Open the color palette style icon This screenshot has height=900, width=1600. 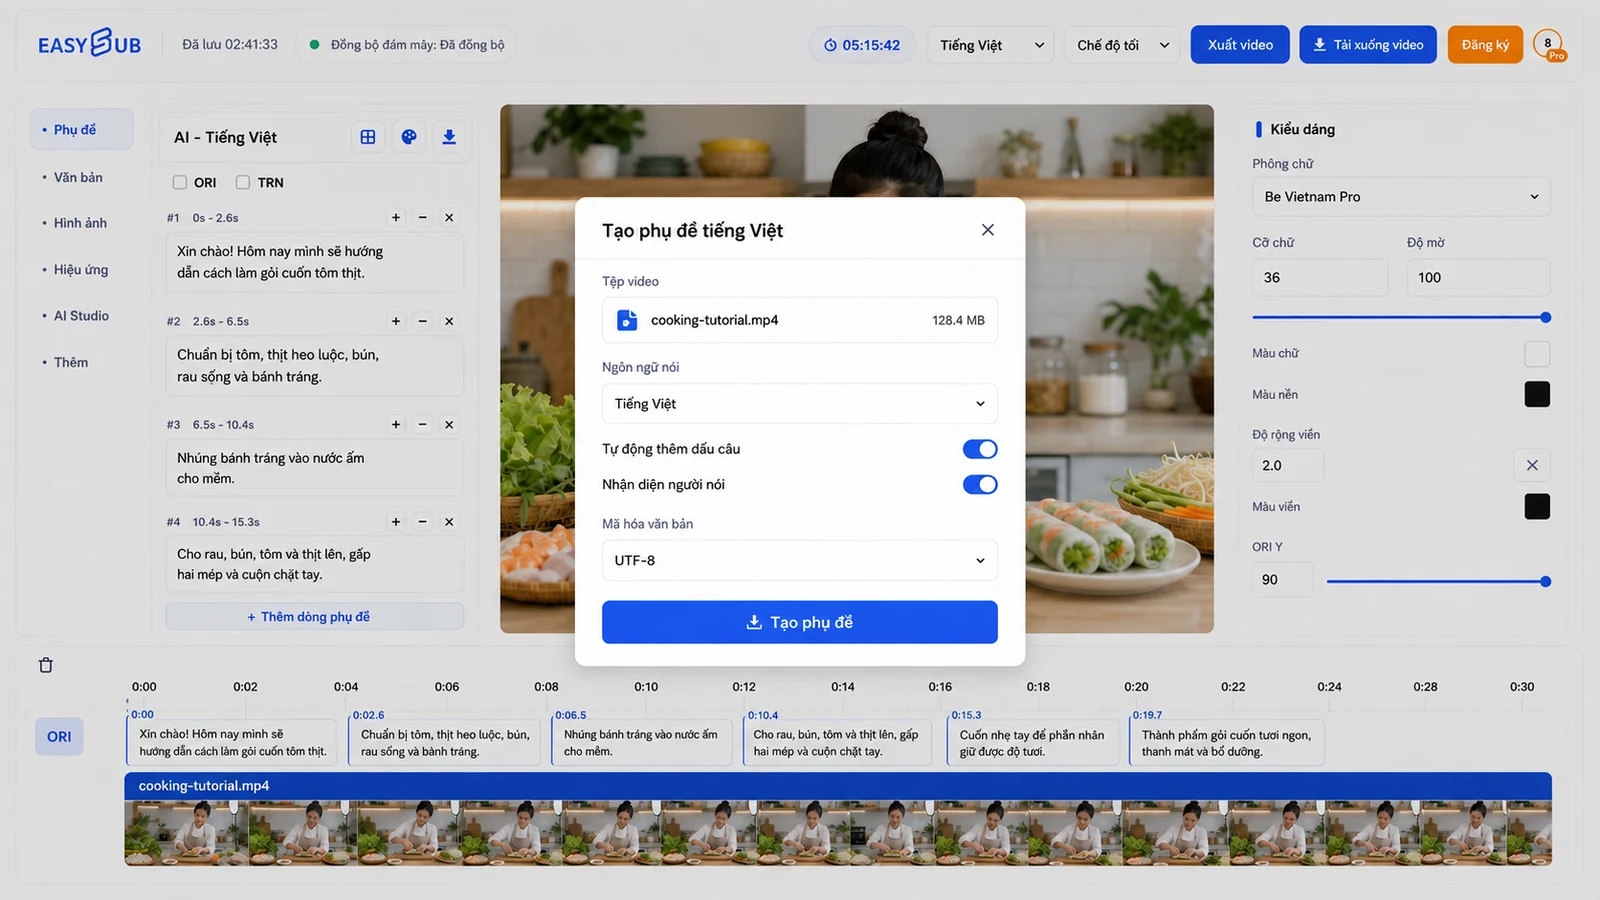[409, 137]
